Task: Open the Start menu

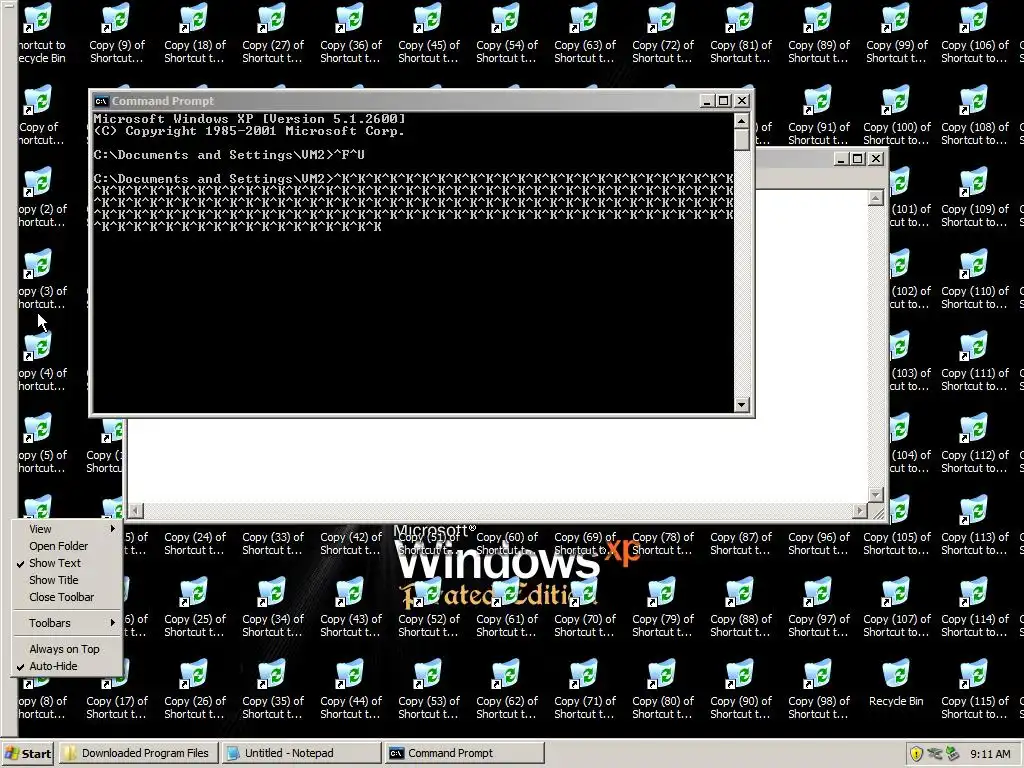Action: [x=27, y=754]
